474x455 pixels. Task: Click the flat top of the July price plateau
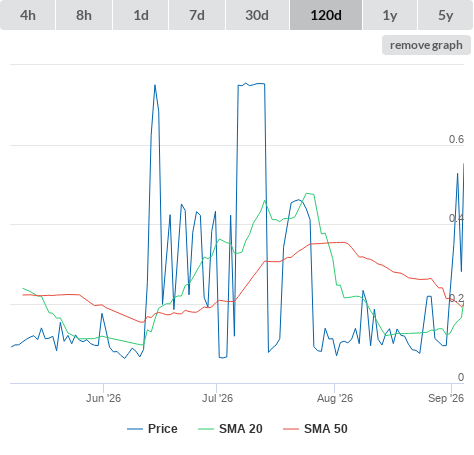click(x=251, y=84)
